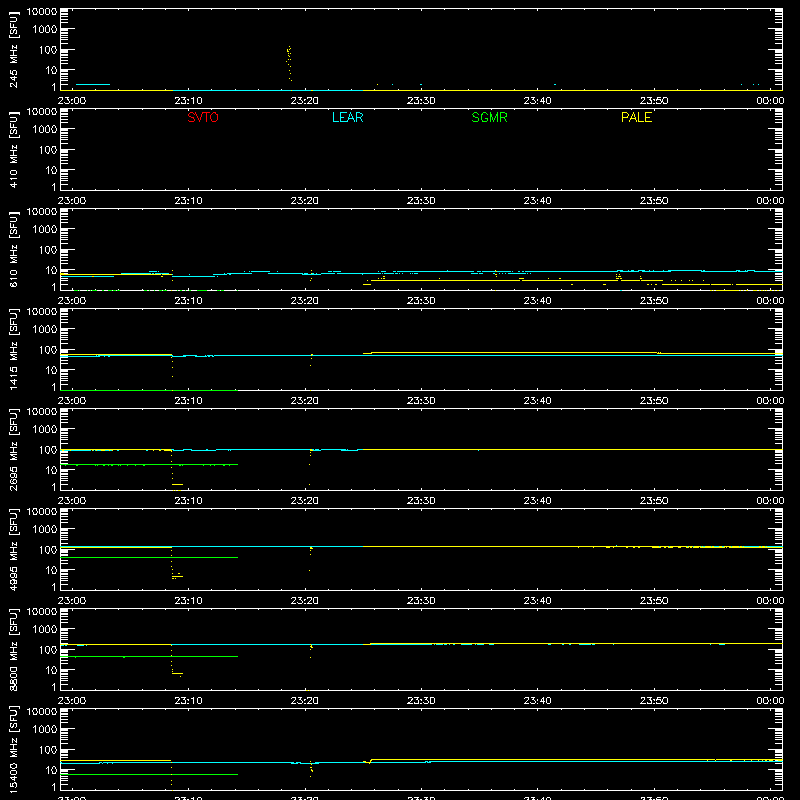Click the short cyan segment starting the 245 MHz panel
The height and width of the screenshot is (800, 800).
pyautogui.click(x=93, y=84)
